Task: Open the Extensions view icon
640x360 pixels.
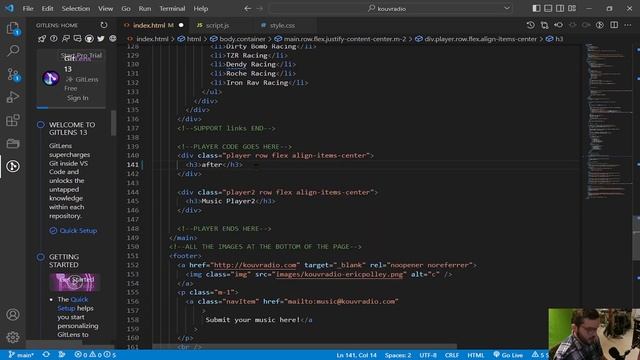Action: (13, 120)
